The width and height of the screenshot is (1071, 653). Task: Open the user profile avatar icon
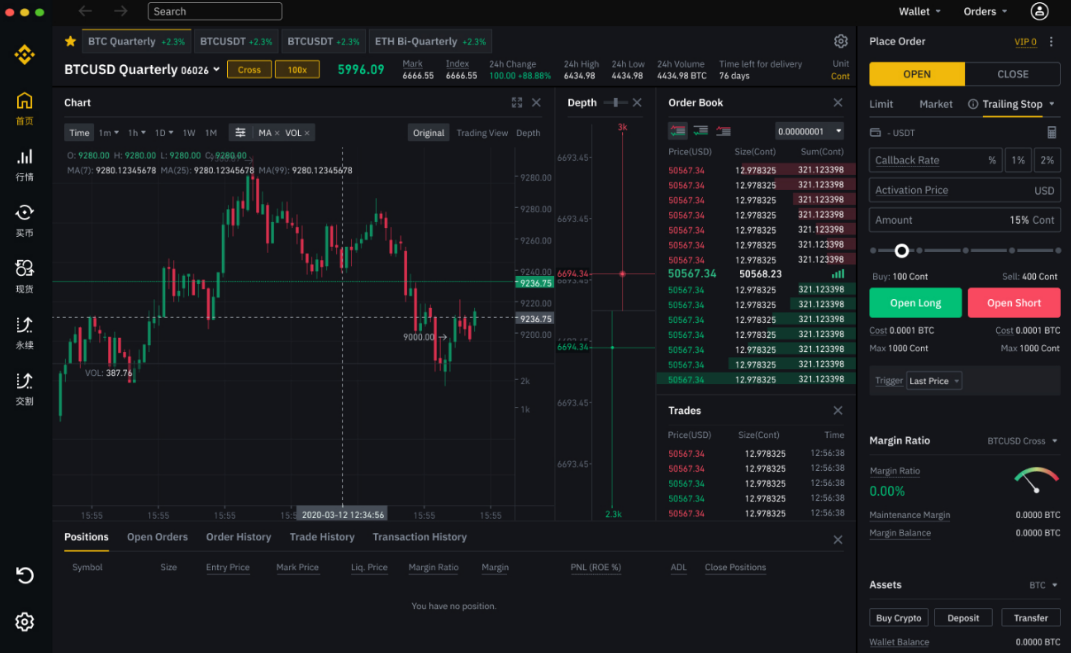pyautogui.click(x=1039, y=11)
